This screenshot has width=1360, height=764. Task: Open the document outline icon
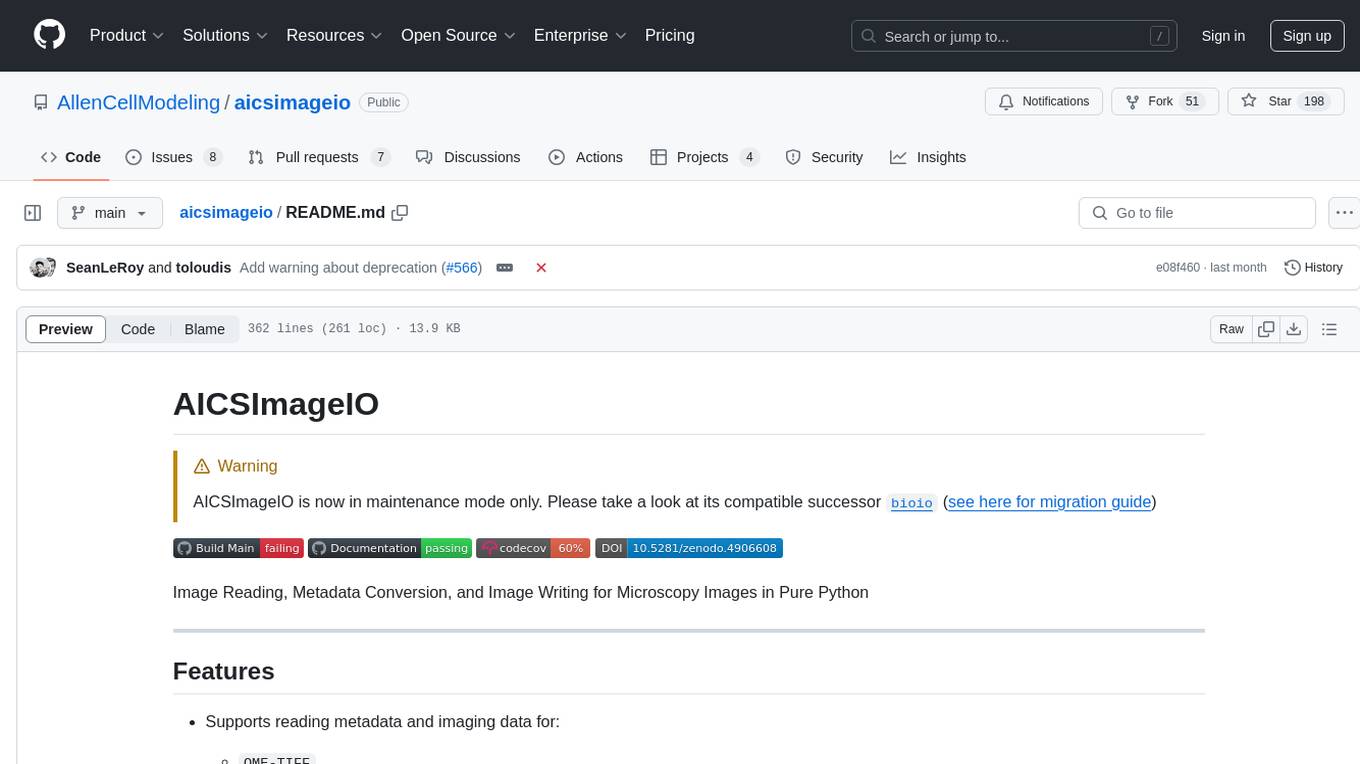1329,329
